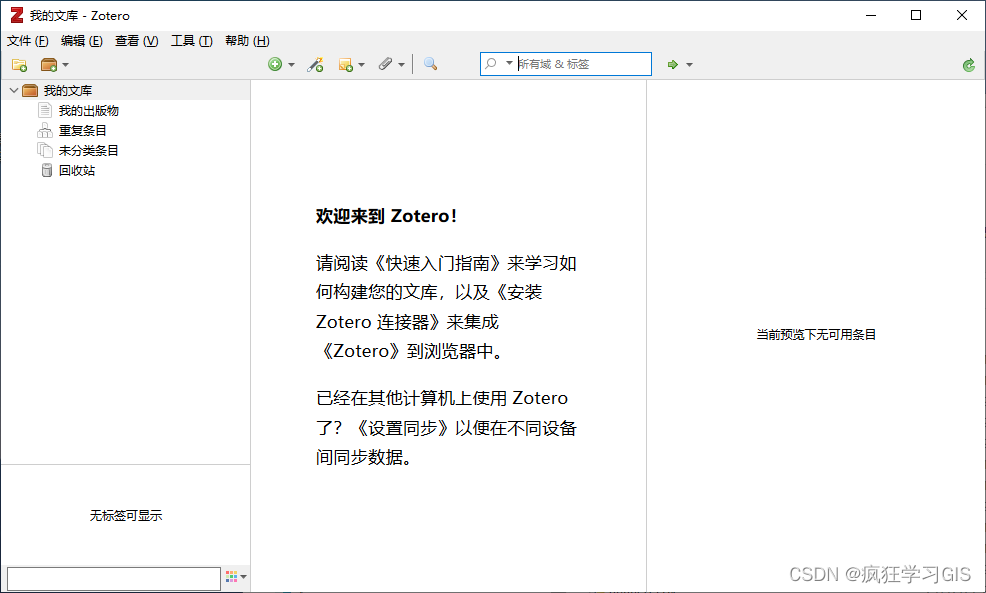Screen dimensions: 986x593
Task: Click the tag filter input field
Action: click(x=112, y=578)
